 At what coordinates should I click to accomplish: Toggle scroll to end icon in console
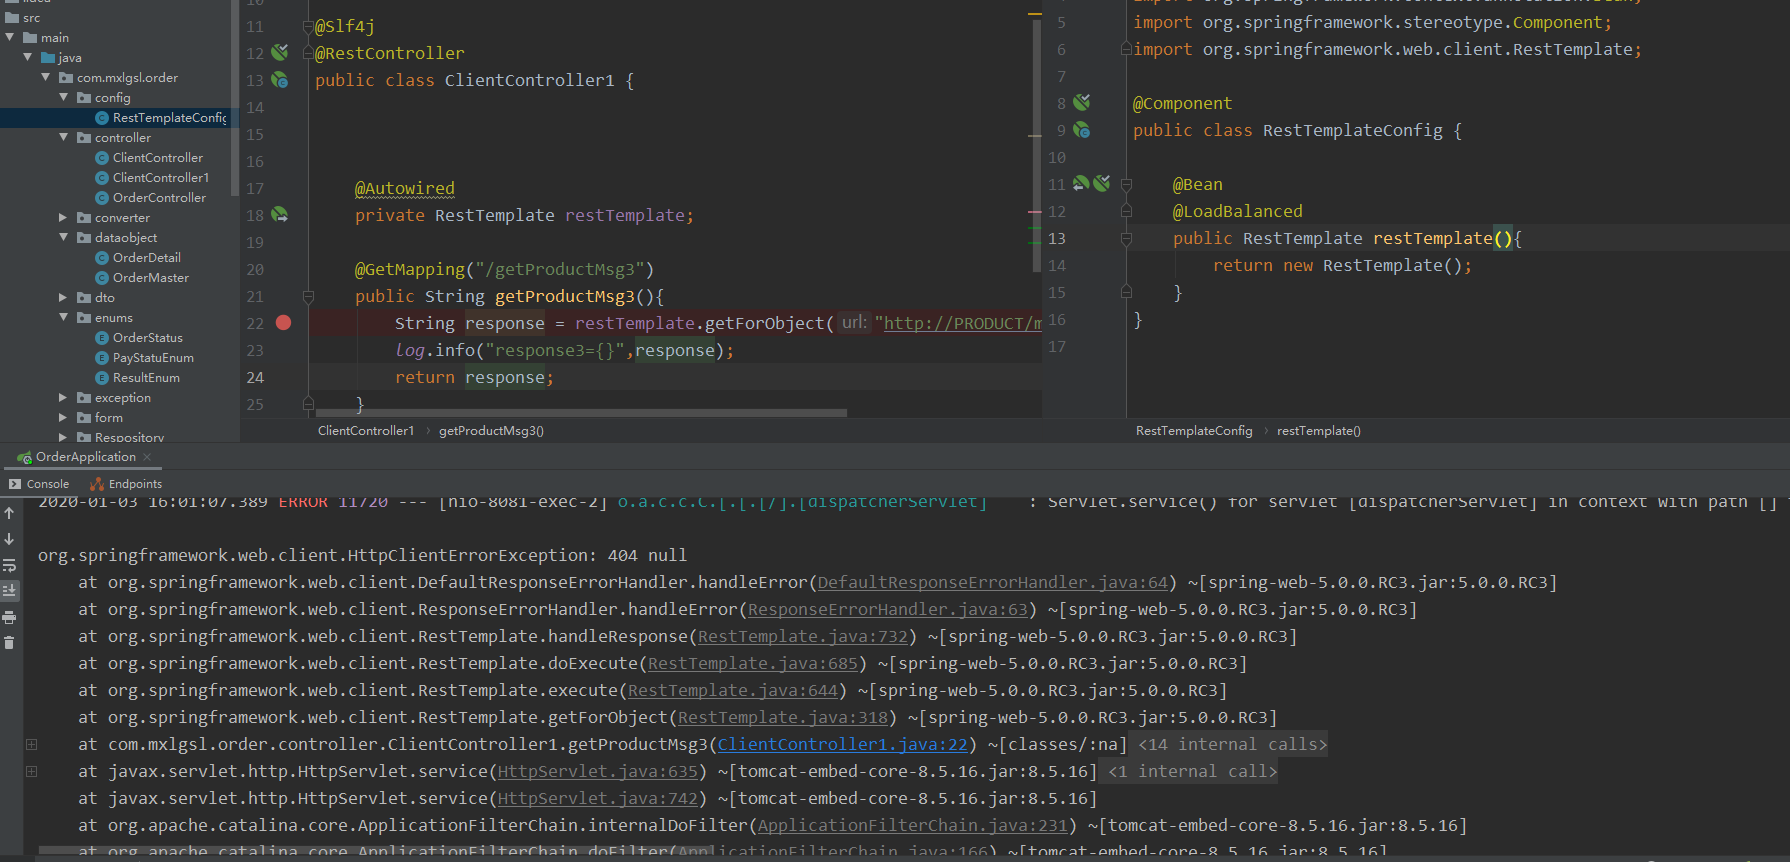[x=9, y=591]
